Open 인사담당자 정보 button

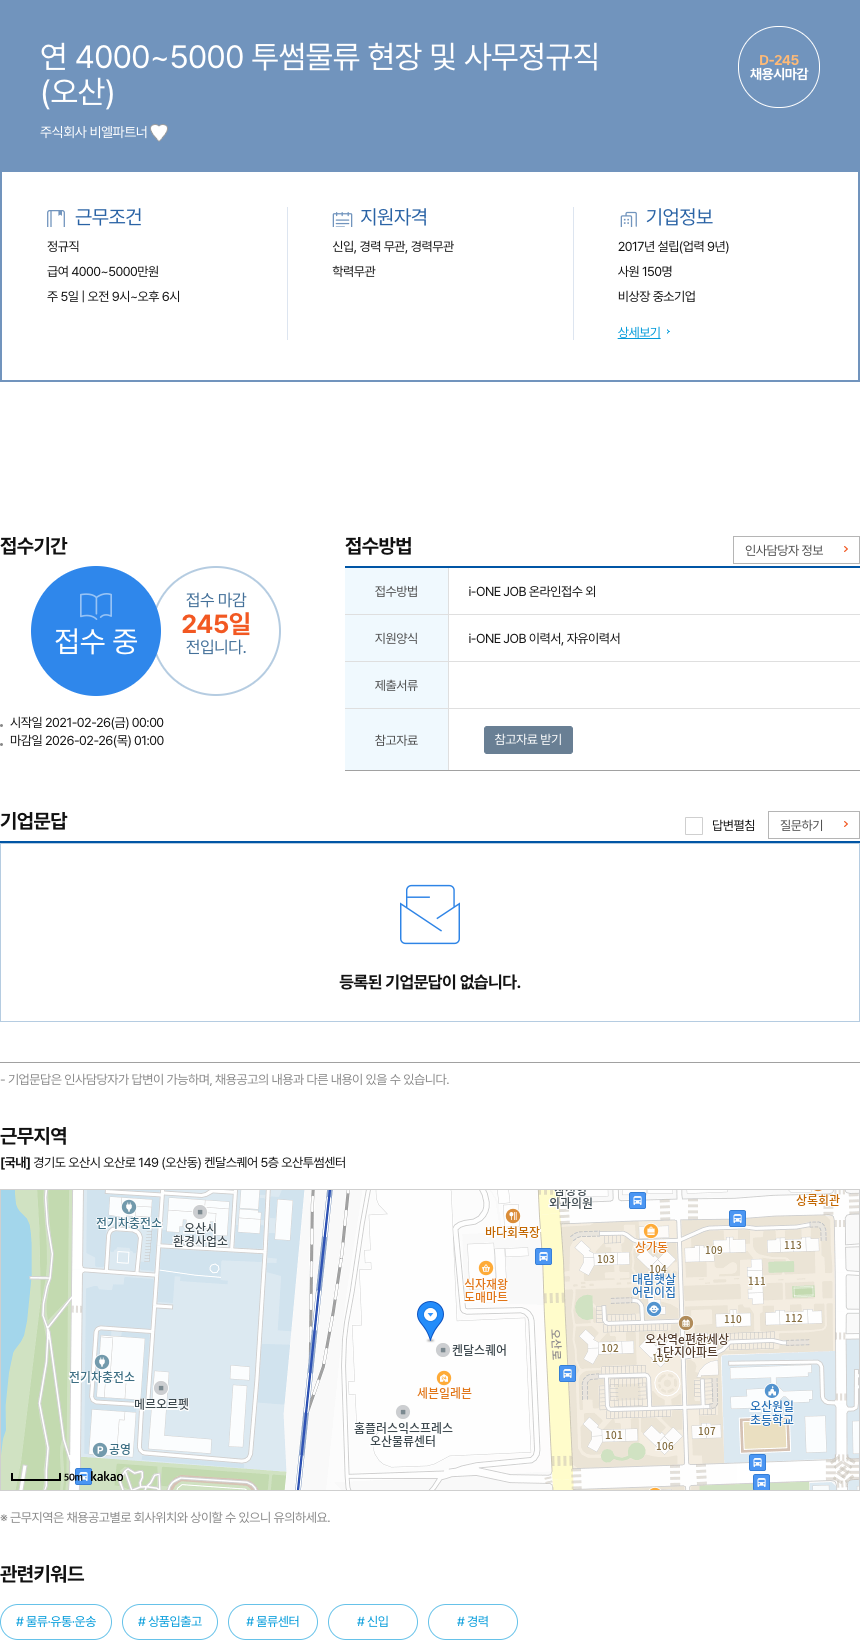796,550
